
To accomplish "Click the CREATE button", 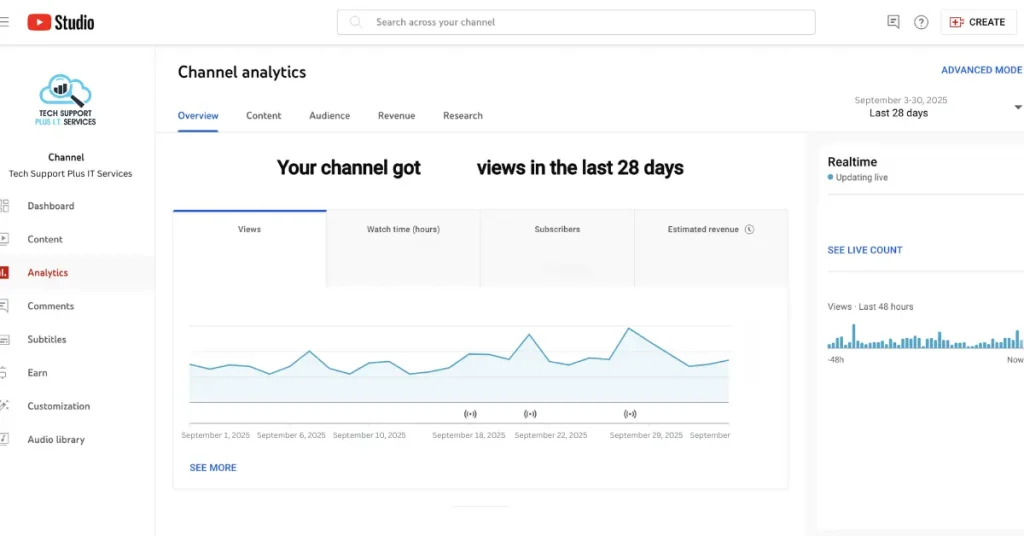I will tap(978, 22).
